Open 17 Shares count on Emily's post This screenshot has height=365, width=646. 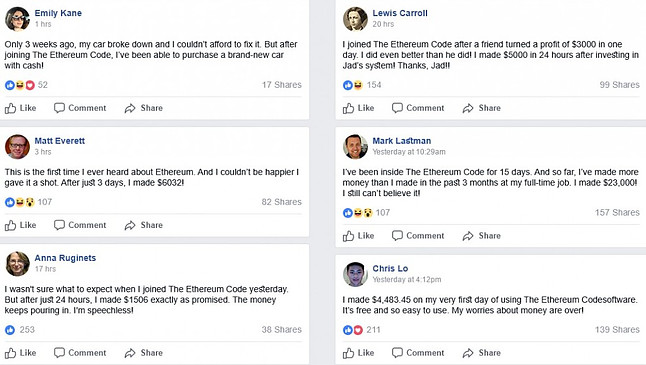(282, 85)
